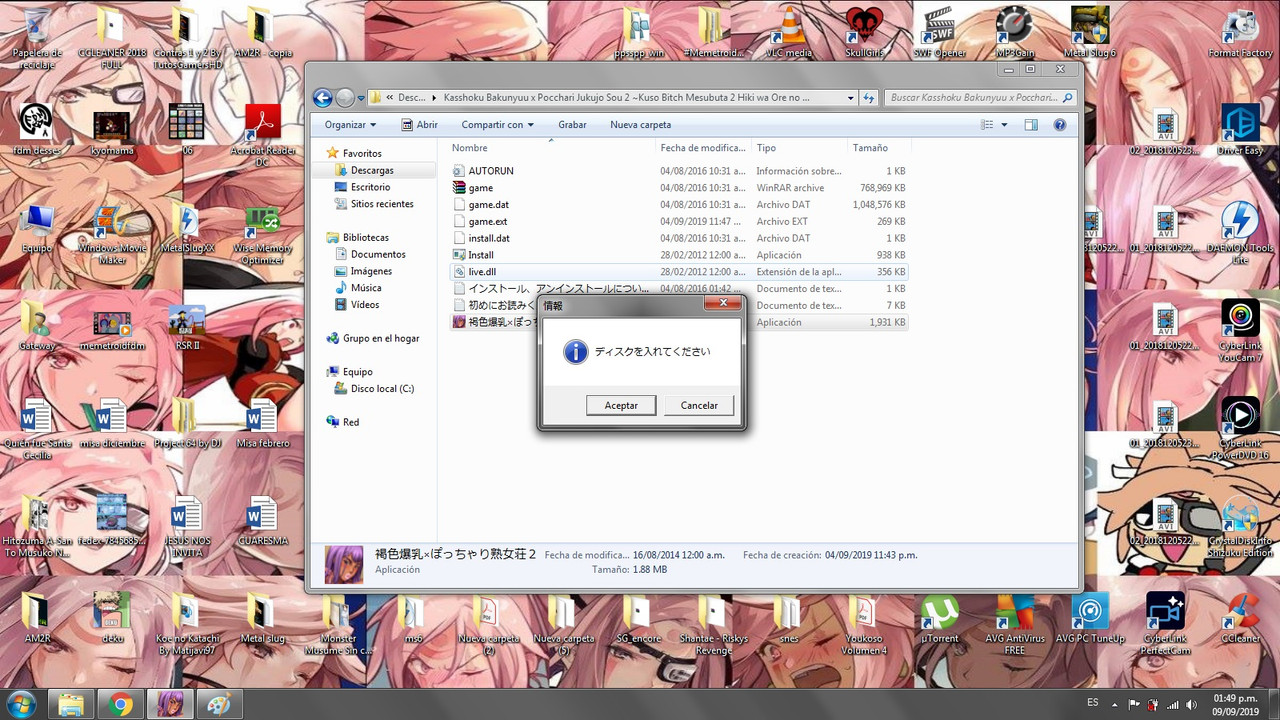
Task: Open Disco local (C:)
Action: click(382, 389)
